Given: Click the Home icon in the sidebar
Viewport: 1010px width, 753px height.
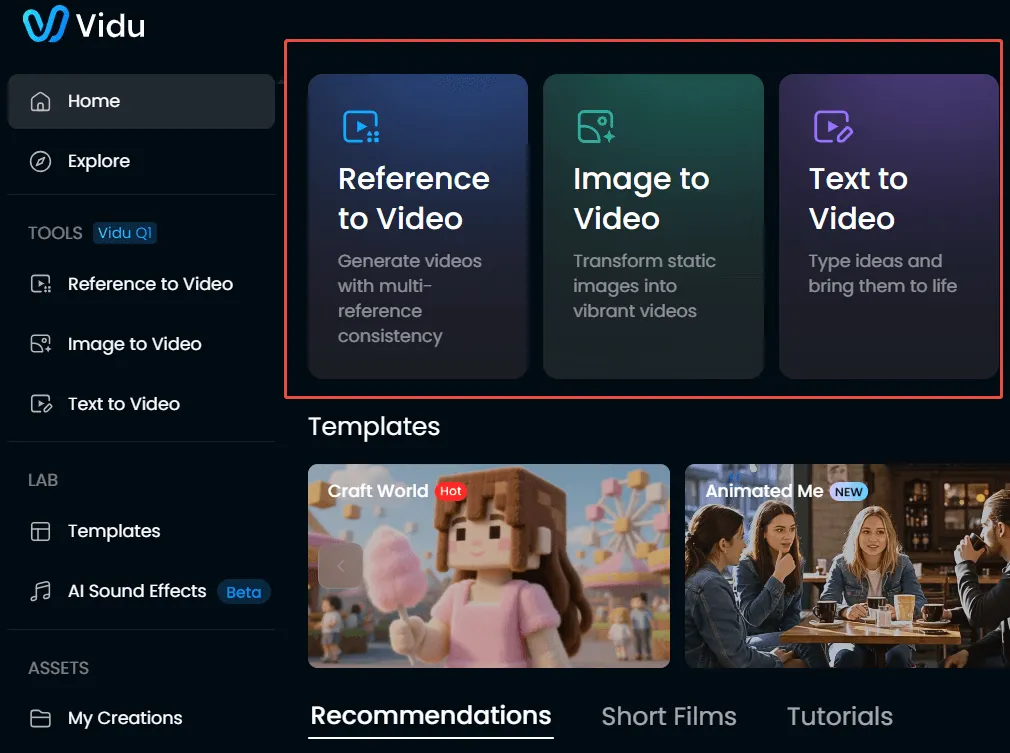Looking at the screenshot, I should pyautogui.click(x=41, y=101).
